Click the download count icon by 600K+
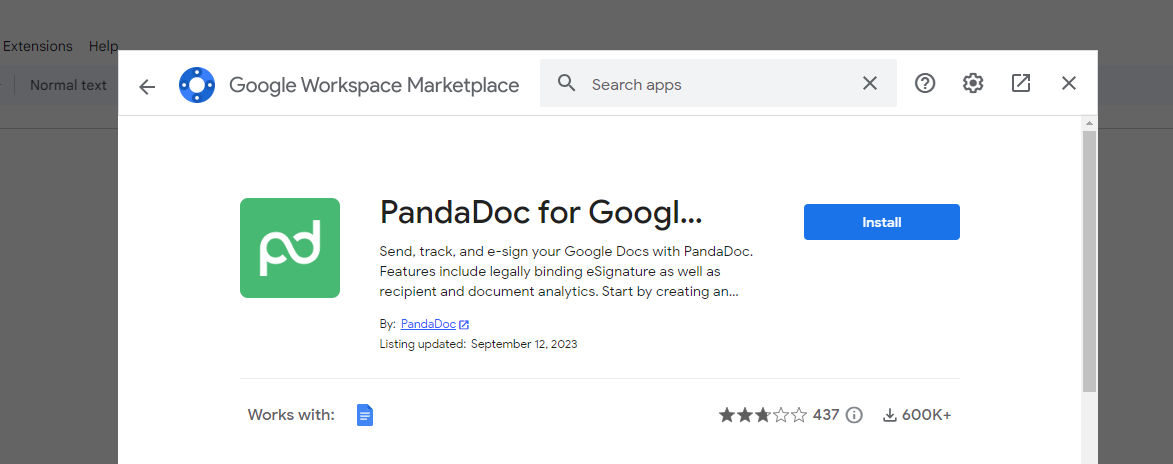The image size is (1173, 464). (889, 415)
